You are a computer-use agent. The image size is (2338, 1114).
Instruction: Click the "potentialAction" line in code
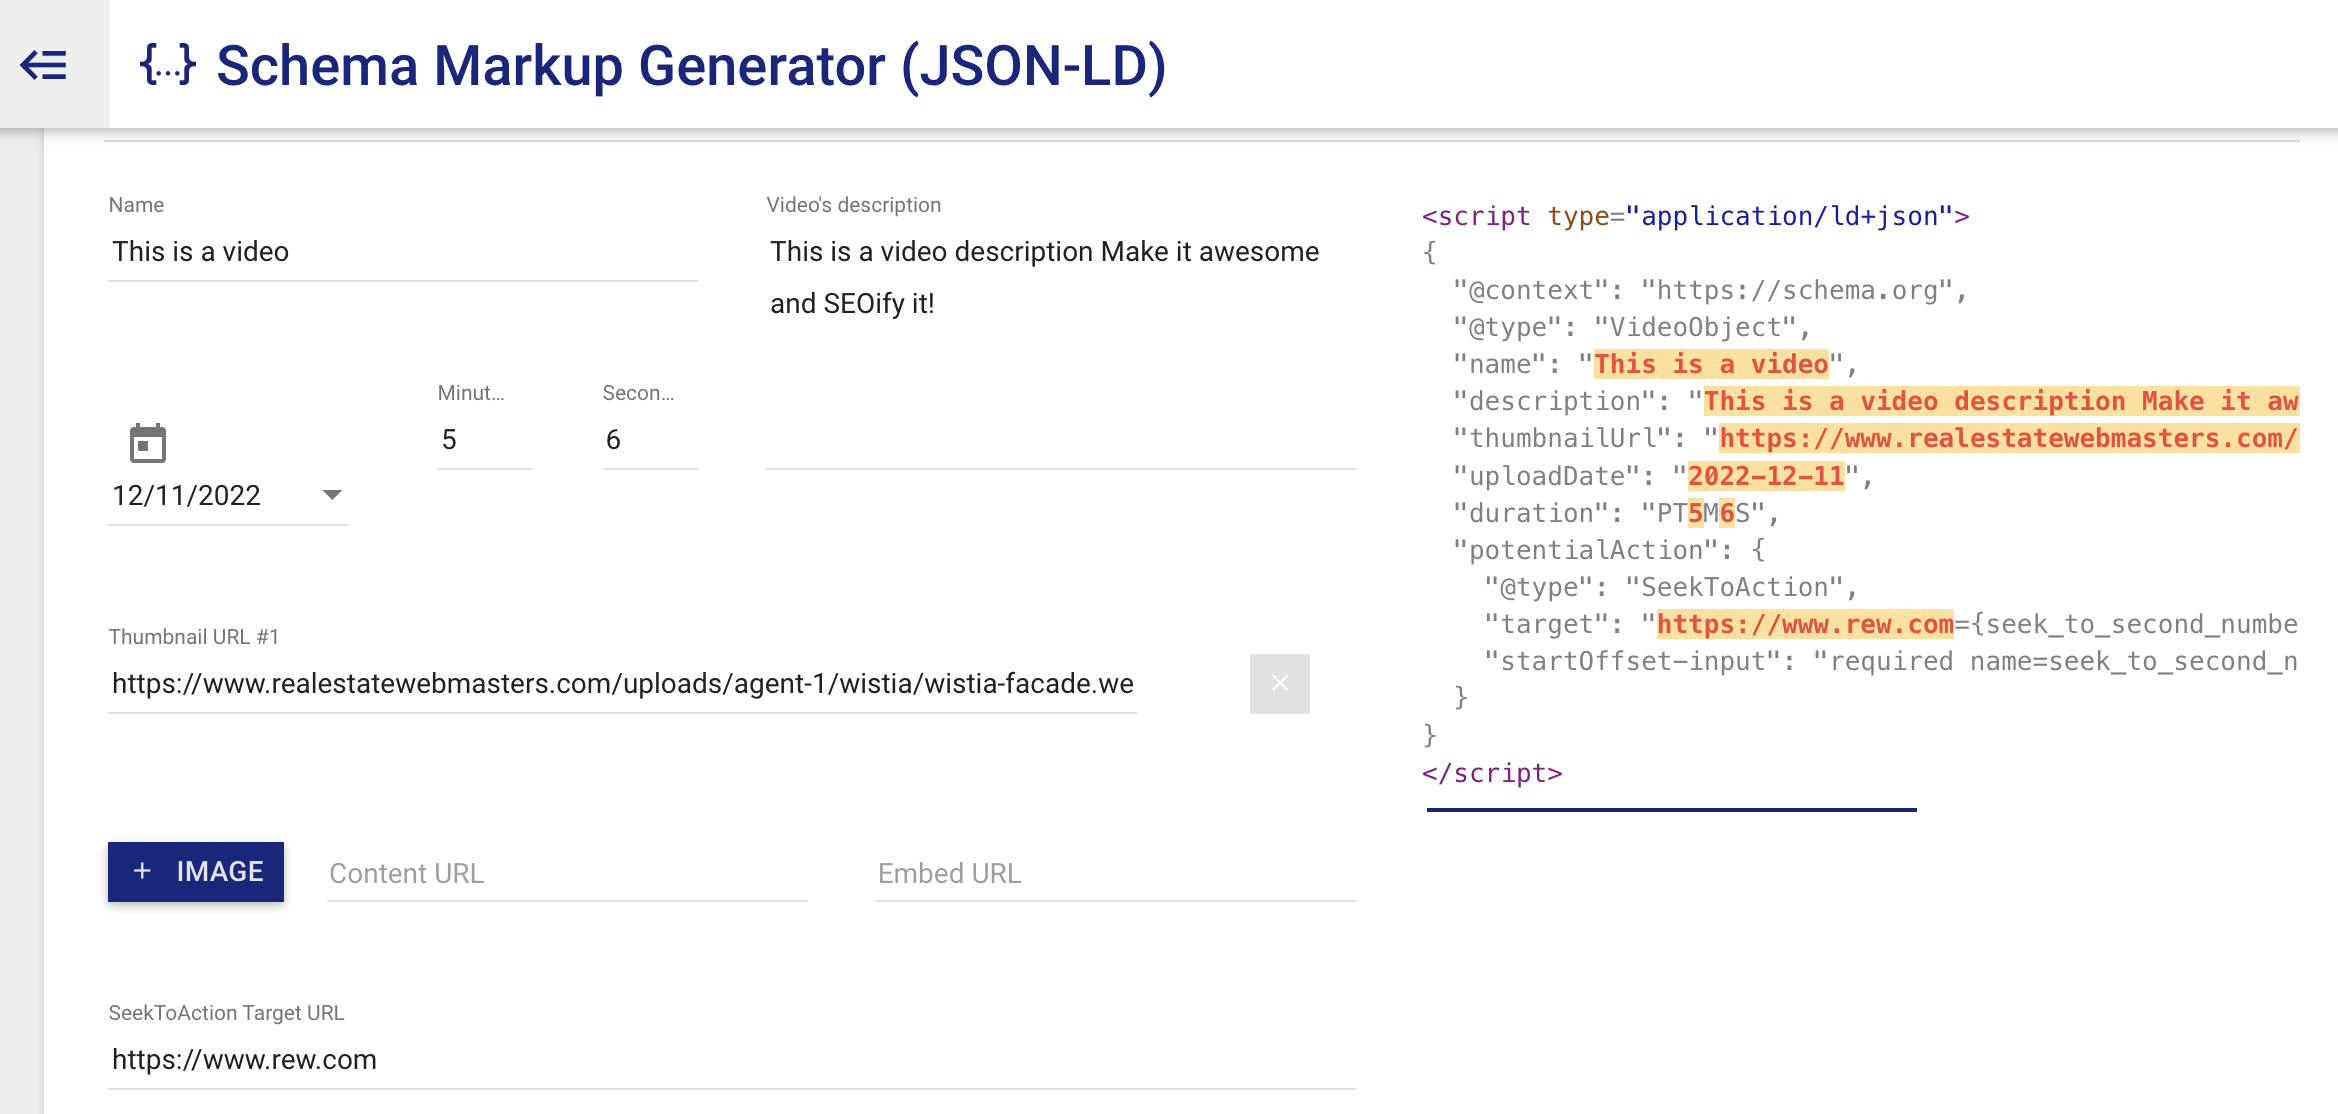[x=1609, y=550]
